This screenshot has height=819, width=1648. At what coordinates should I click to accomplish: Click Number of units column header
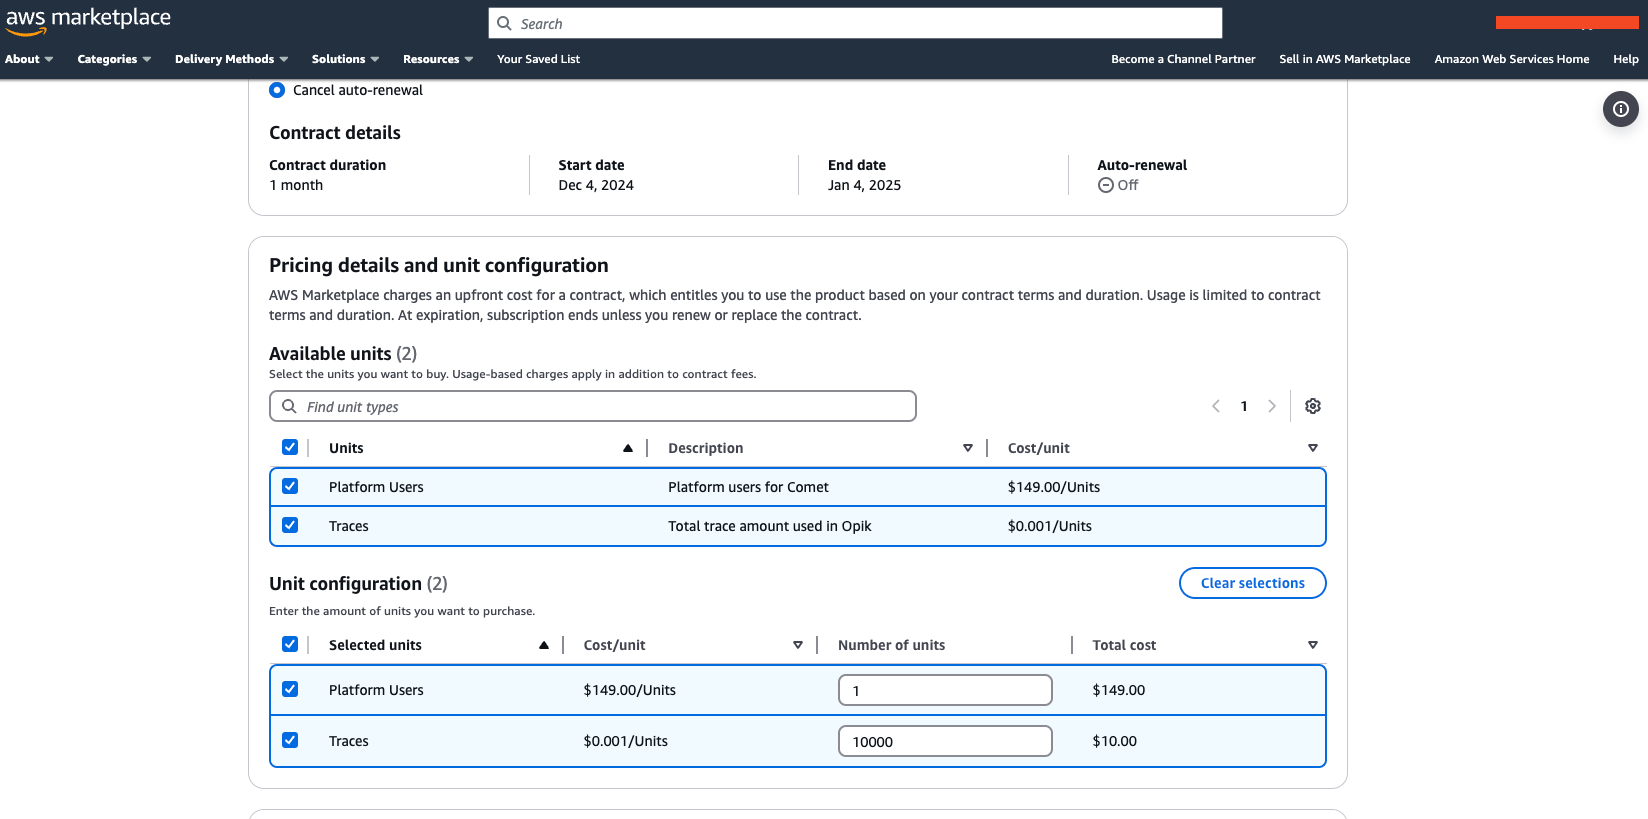coord(891,645)
